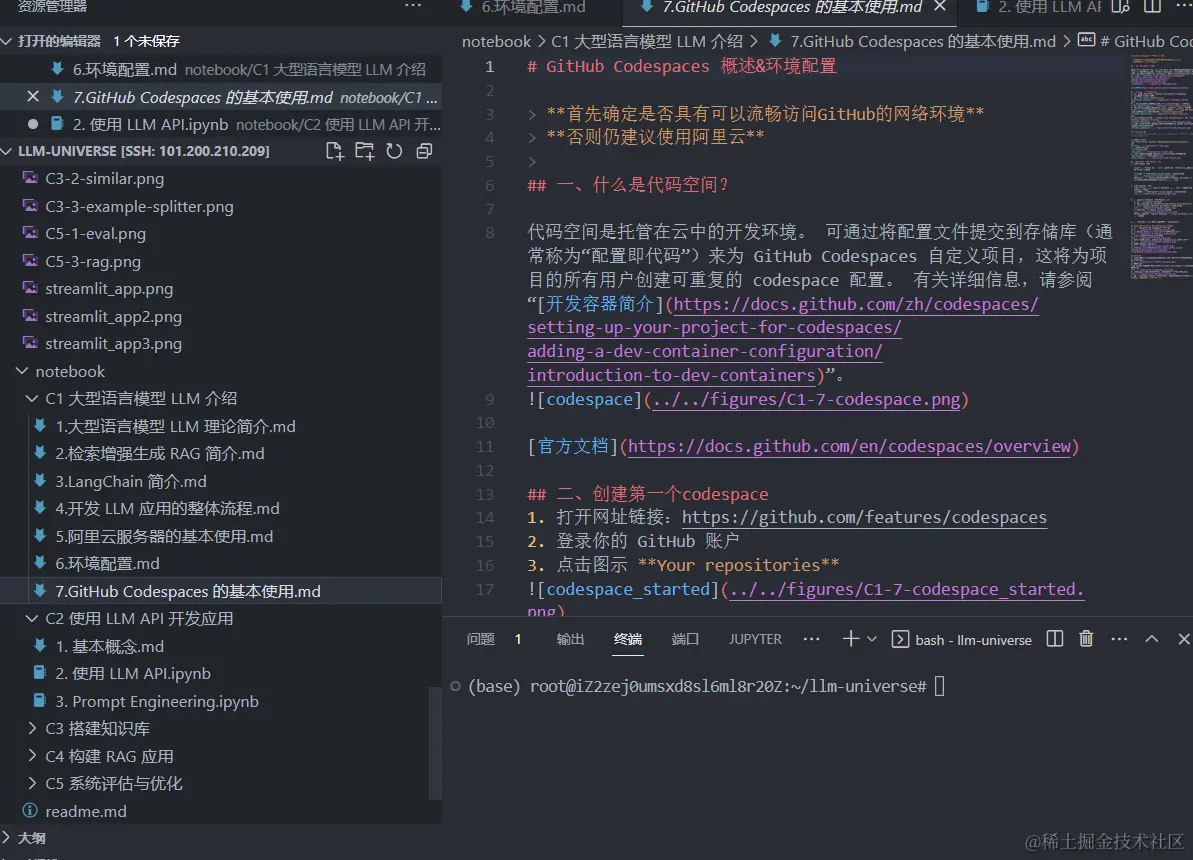Click the editor minimap overview
Screen dimensions: 1193x860
[x=1160, y=169]
